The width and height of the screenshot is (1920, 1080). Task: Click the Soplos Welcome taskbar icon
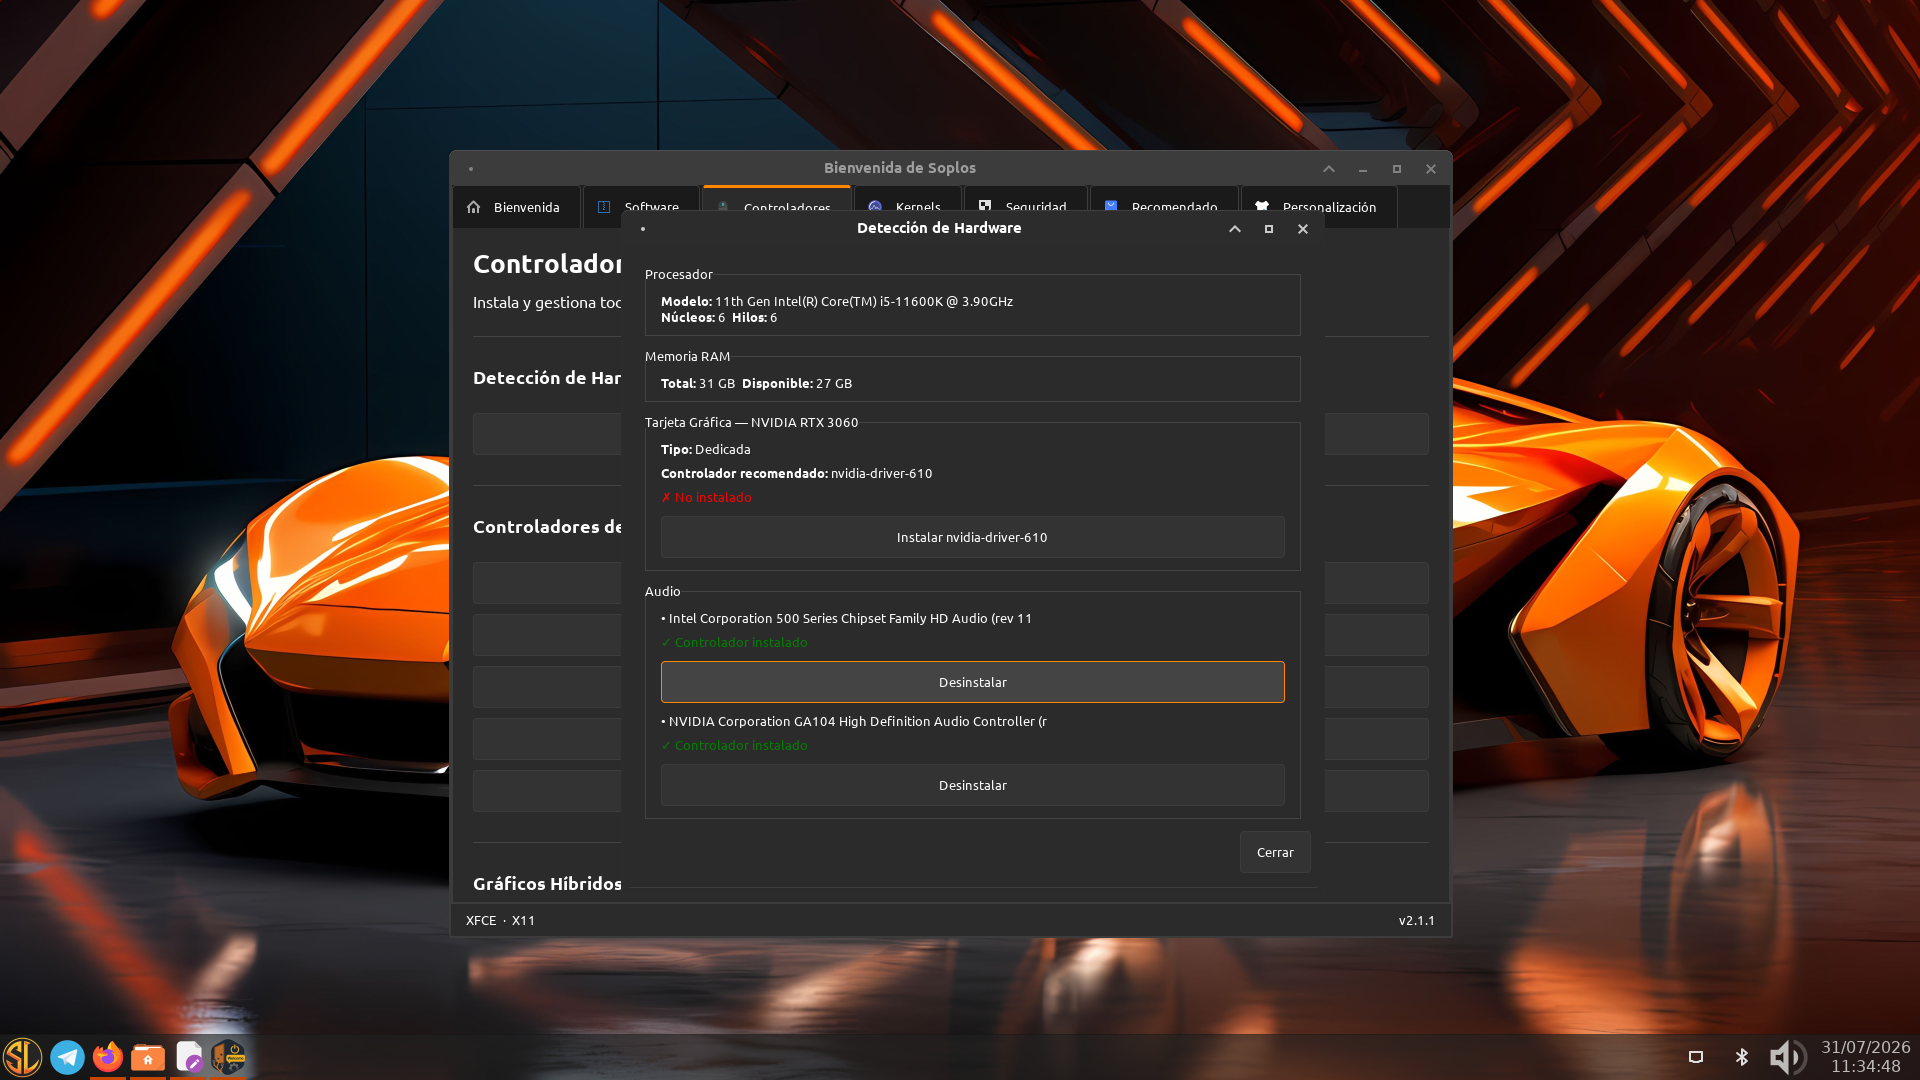(229, 1057)
